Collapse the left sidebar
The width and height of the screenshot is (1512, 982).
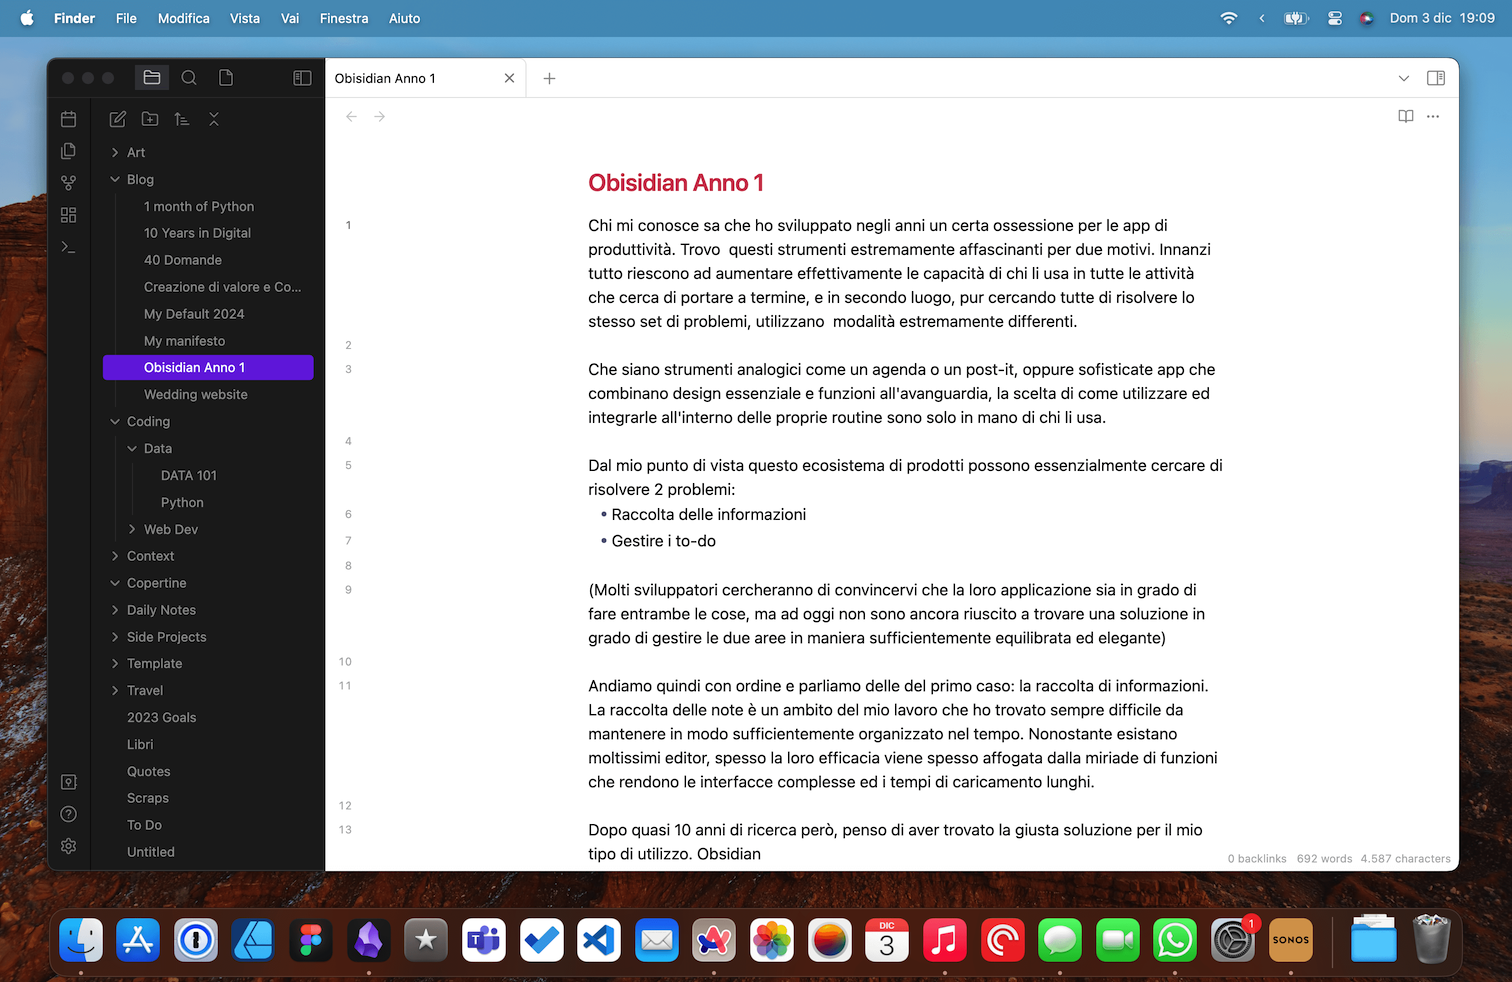click(302, 78)
